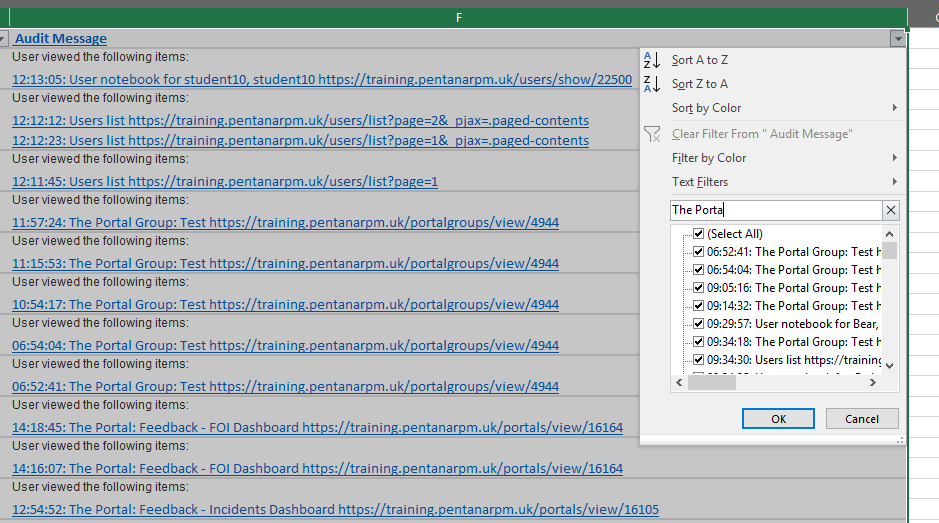Uncheck the 06:52:41 The Portal Group item
The image size is (939, 523).
pos(698,252)
